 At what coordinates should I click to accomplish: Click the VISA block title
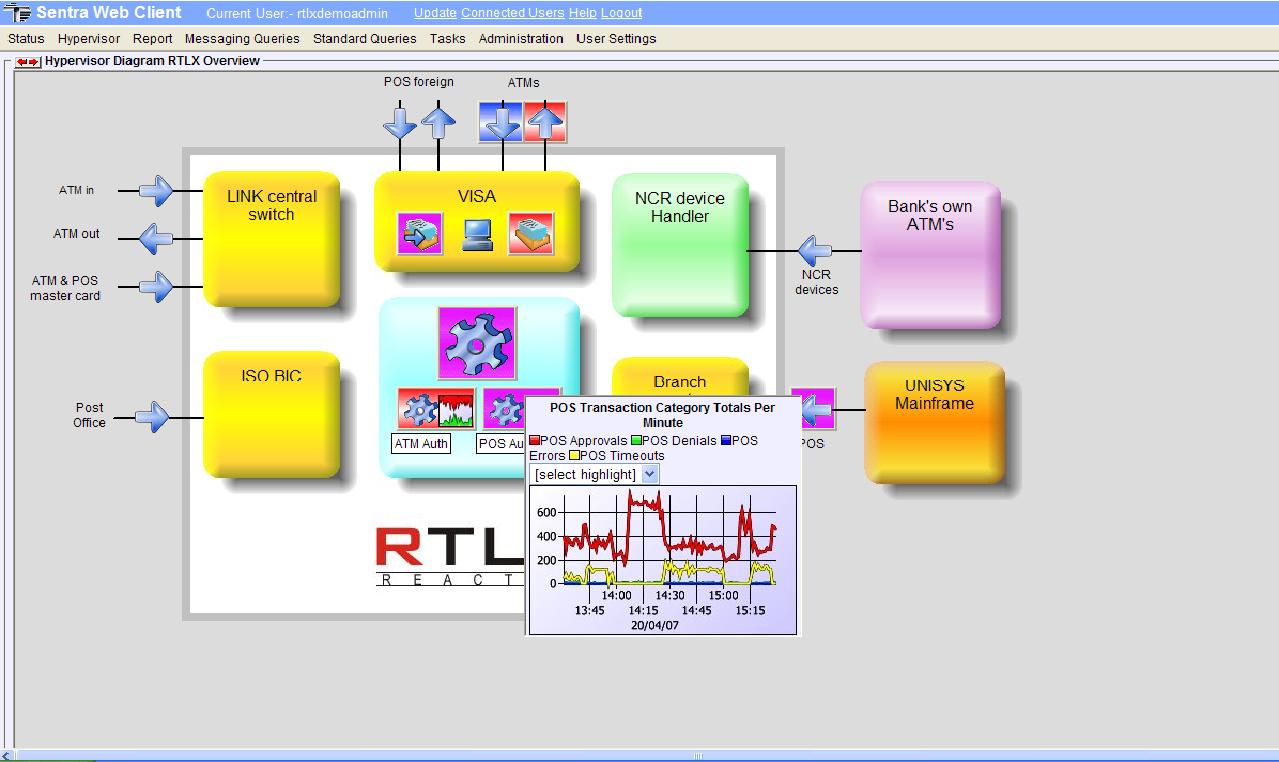point(477,196)
